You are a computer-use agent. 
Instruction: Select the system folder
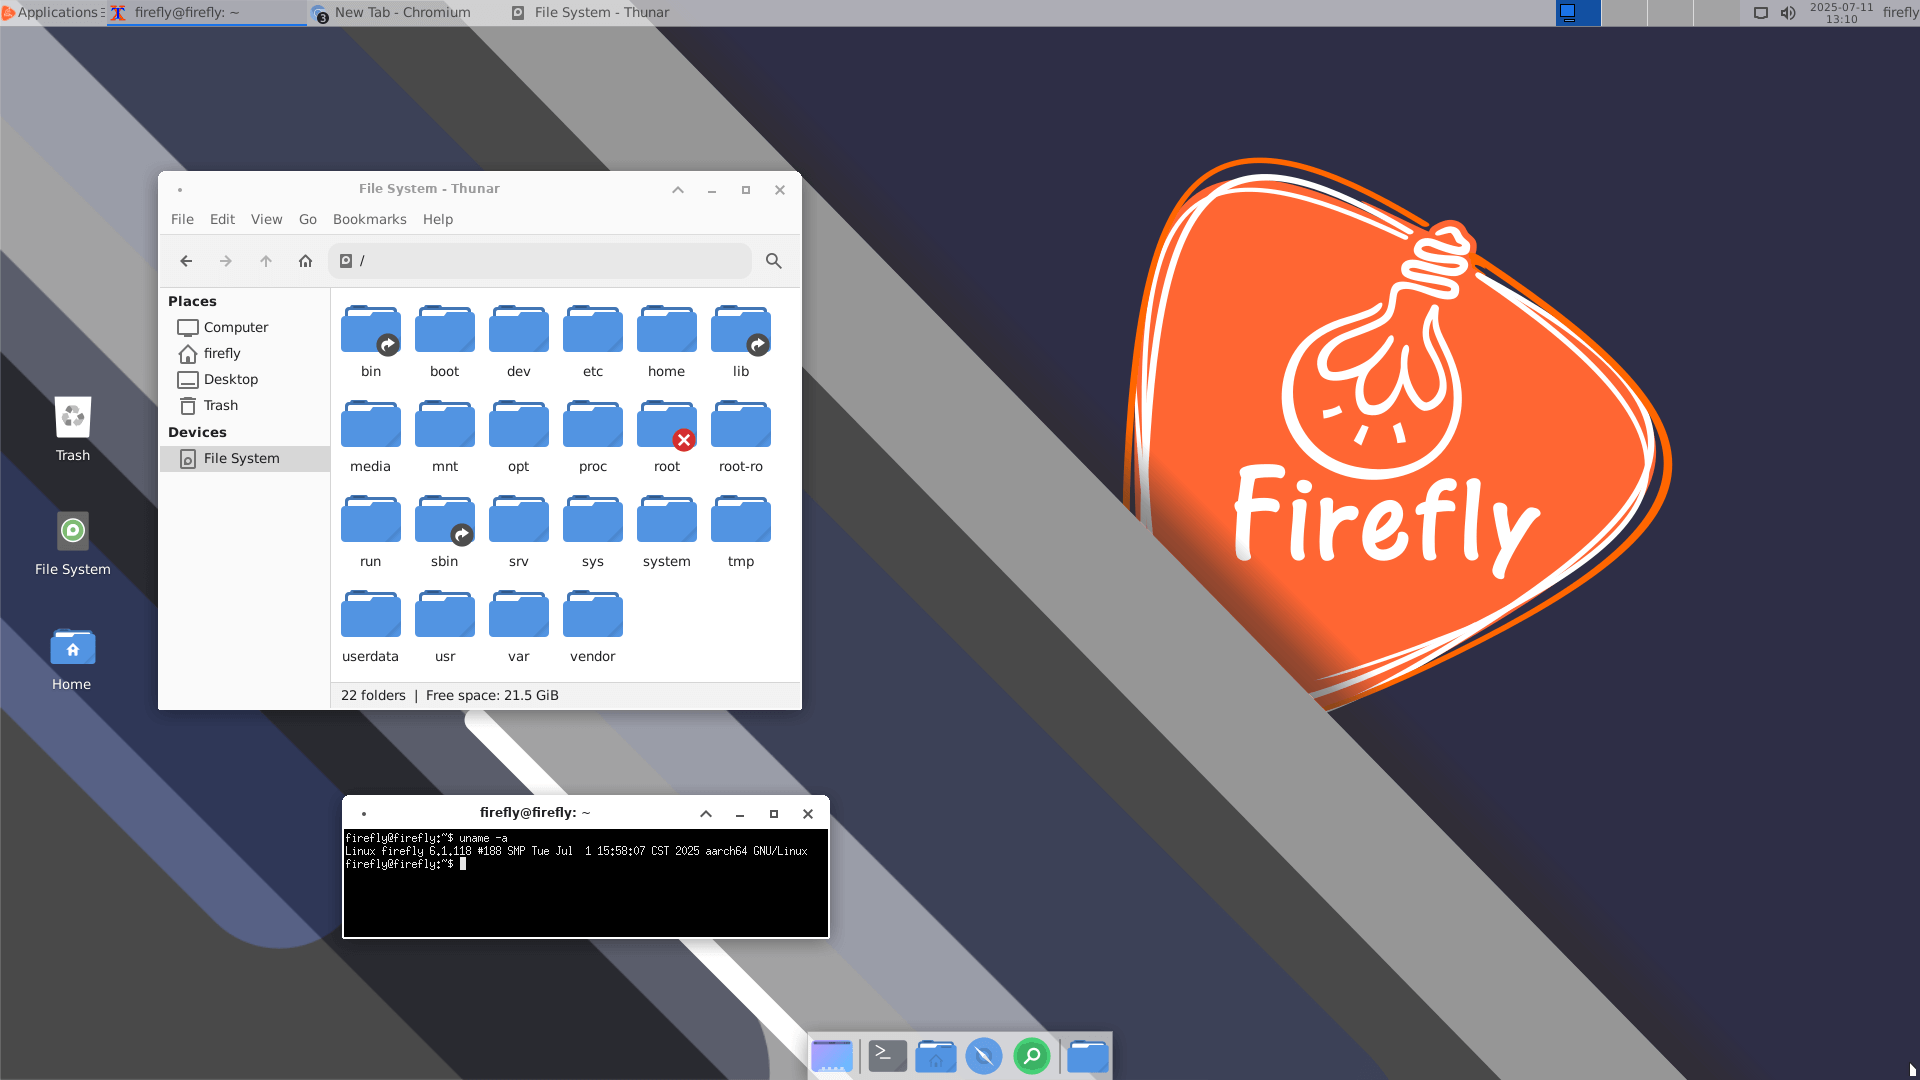coord(667,531)
